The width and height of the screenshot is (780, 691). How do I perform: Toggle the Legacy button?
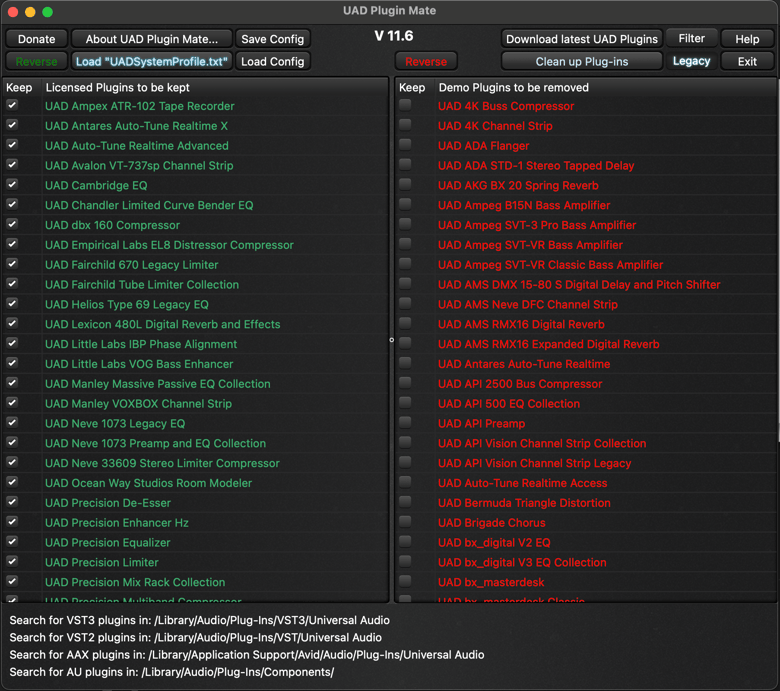(691, 61)
